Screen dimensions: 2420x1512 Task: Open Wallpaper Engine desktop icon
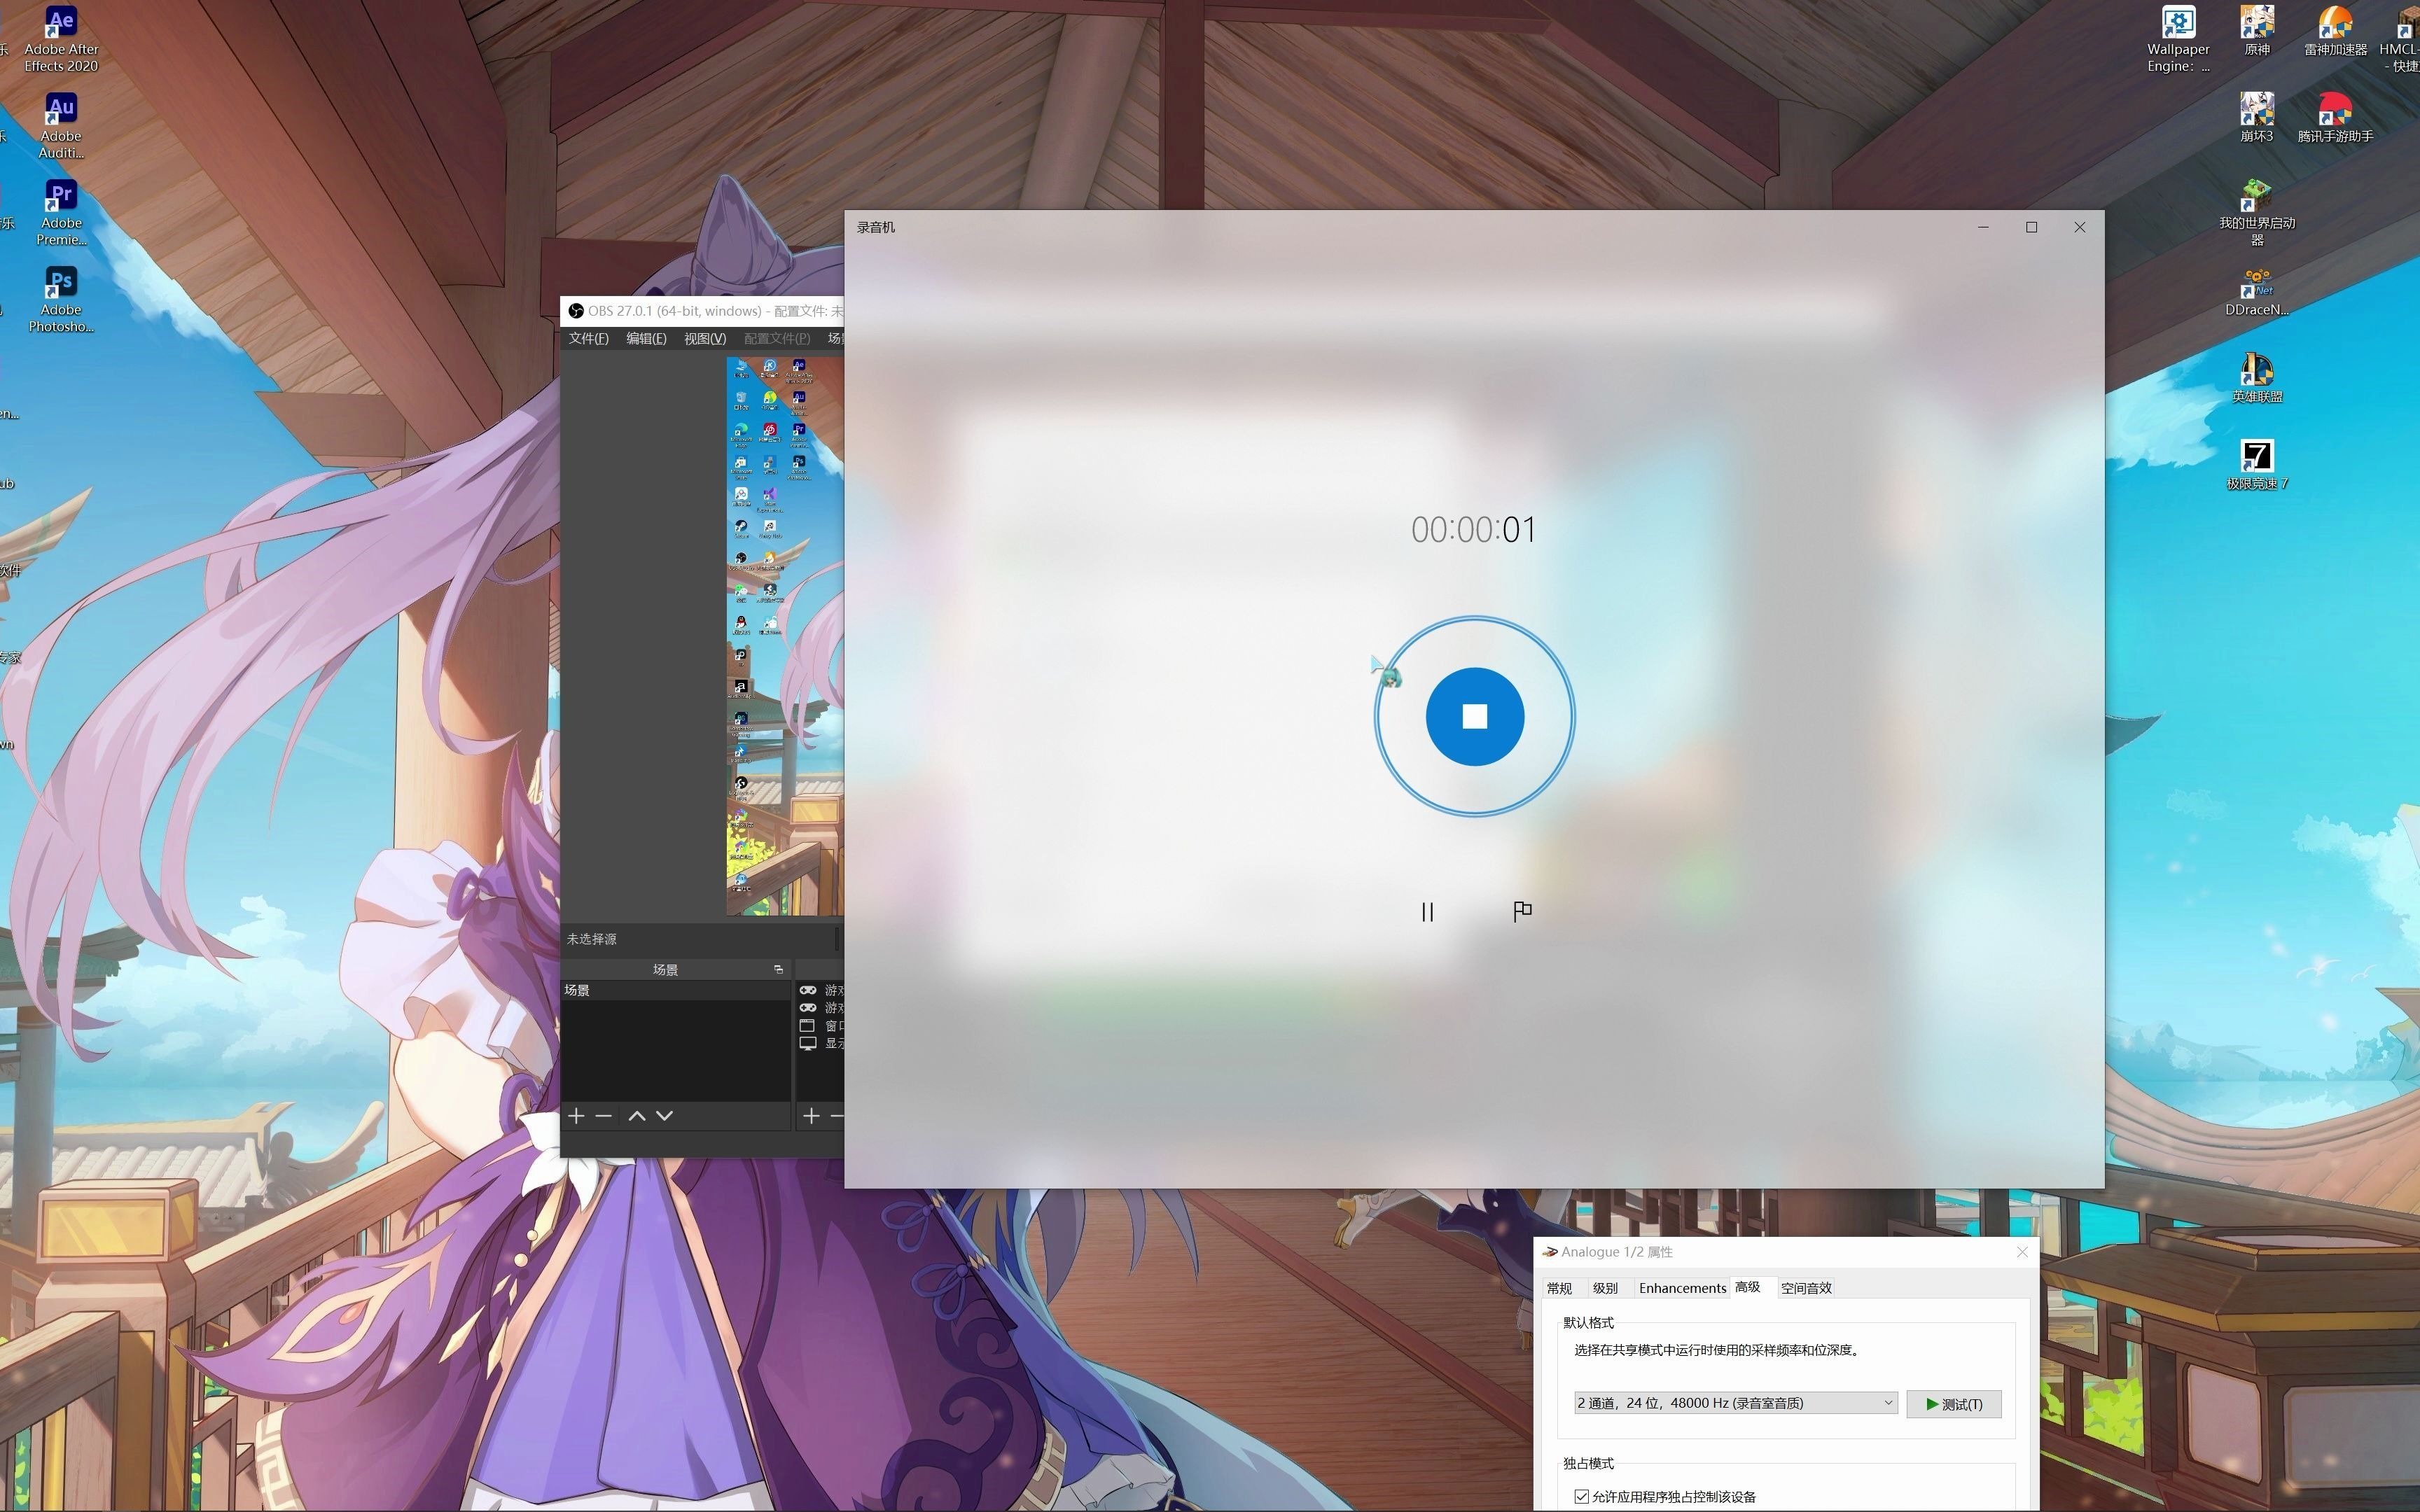pyautogui.click(x=2178, y=40)
